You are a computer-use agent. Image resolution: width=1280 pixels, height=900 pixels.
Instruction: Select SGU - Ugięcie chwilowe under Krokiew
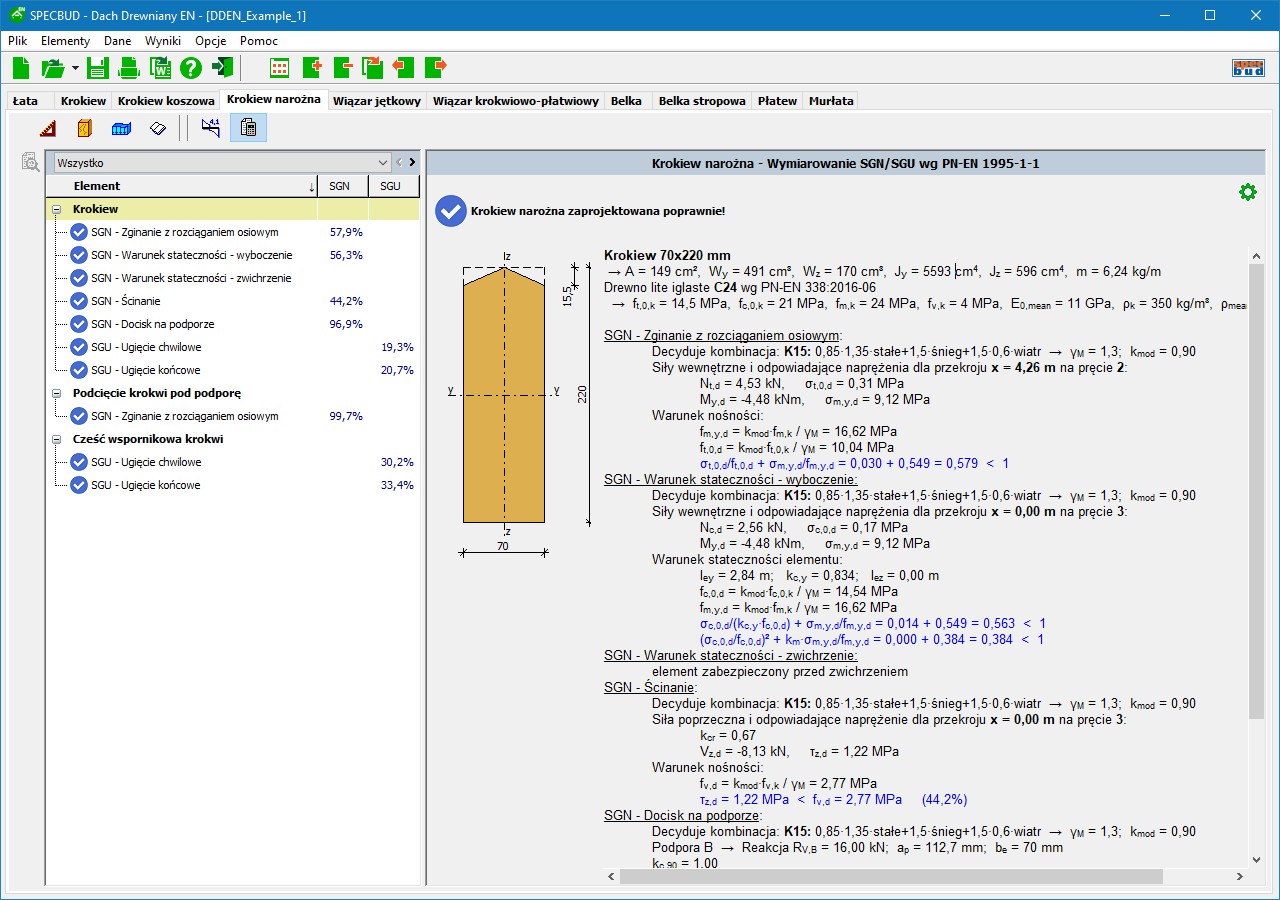tap(145, 347)
